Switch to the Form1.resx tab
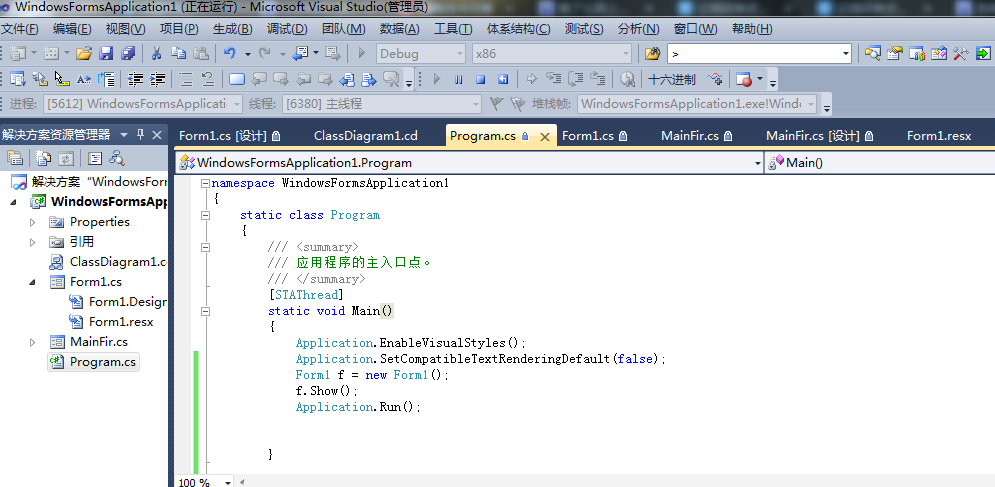Viewport: 995px width, 487px height. (x=939, y=136)
